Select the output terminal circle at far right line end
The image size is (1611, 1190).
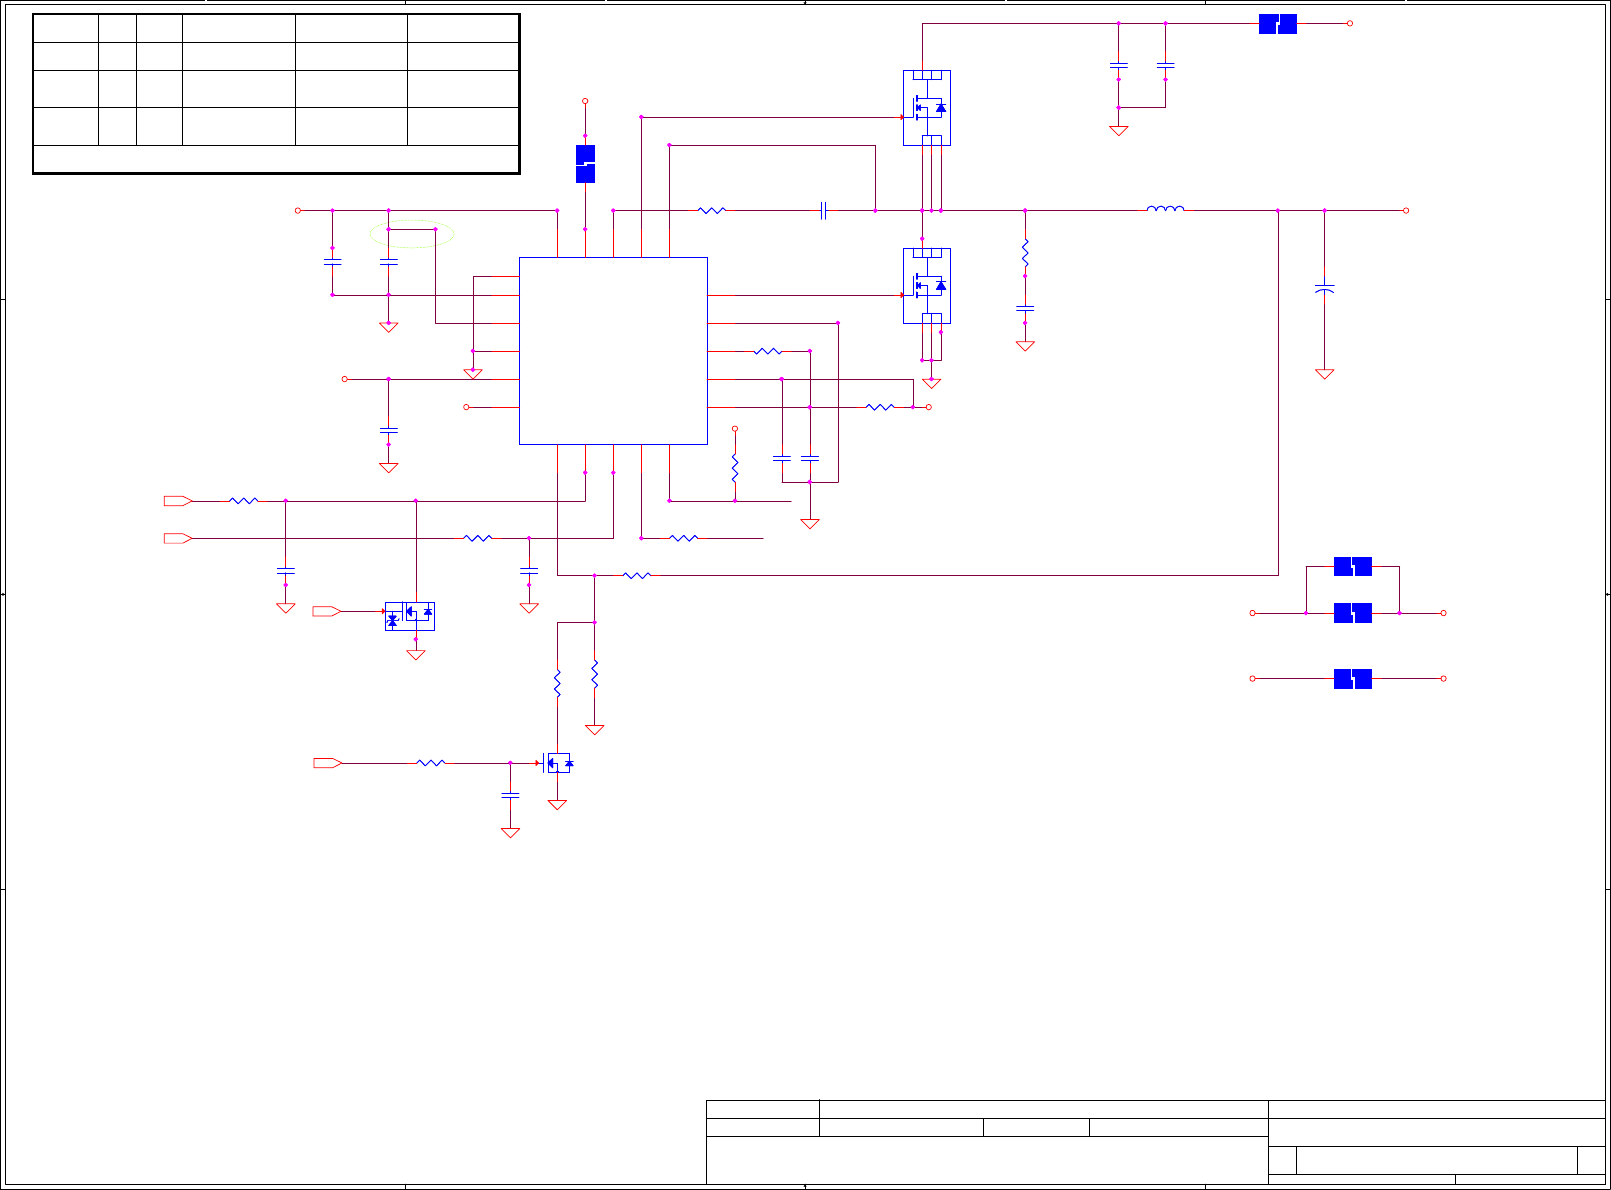(x=1406, y=210)
